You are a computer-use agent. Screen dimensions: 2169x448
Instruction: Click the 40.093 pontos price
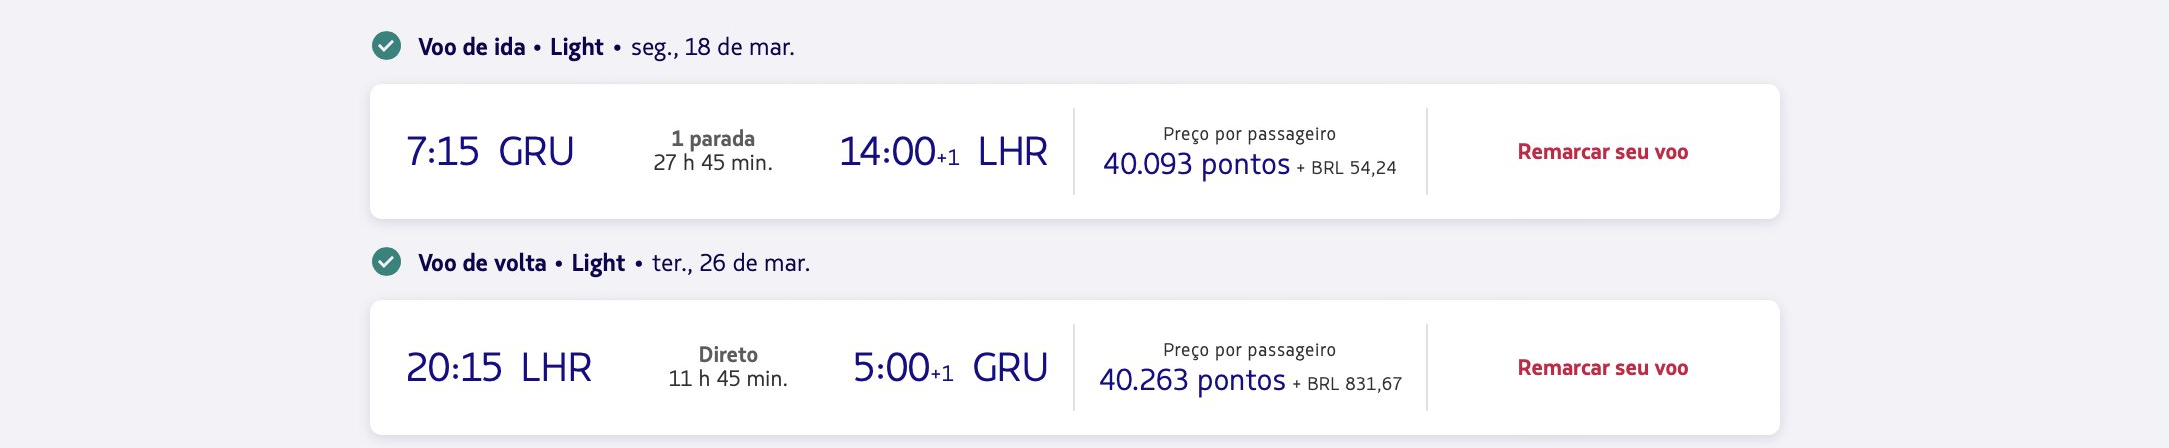click(x=1196, y=164)
